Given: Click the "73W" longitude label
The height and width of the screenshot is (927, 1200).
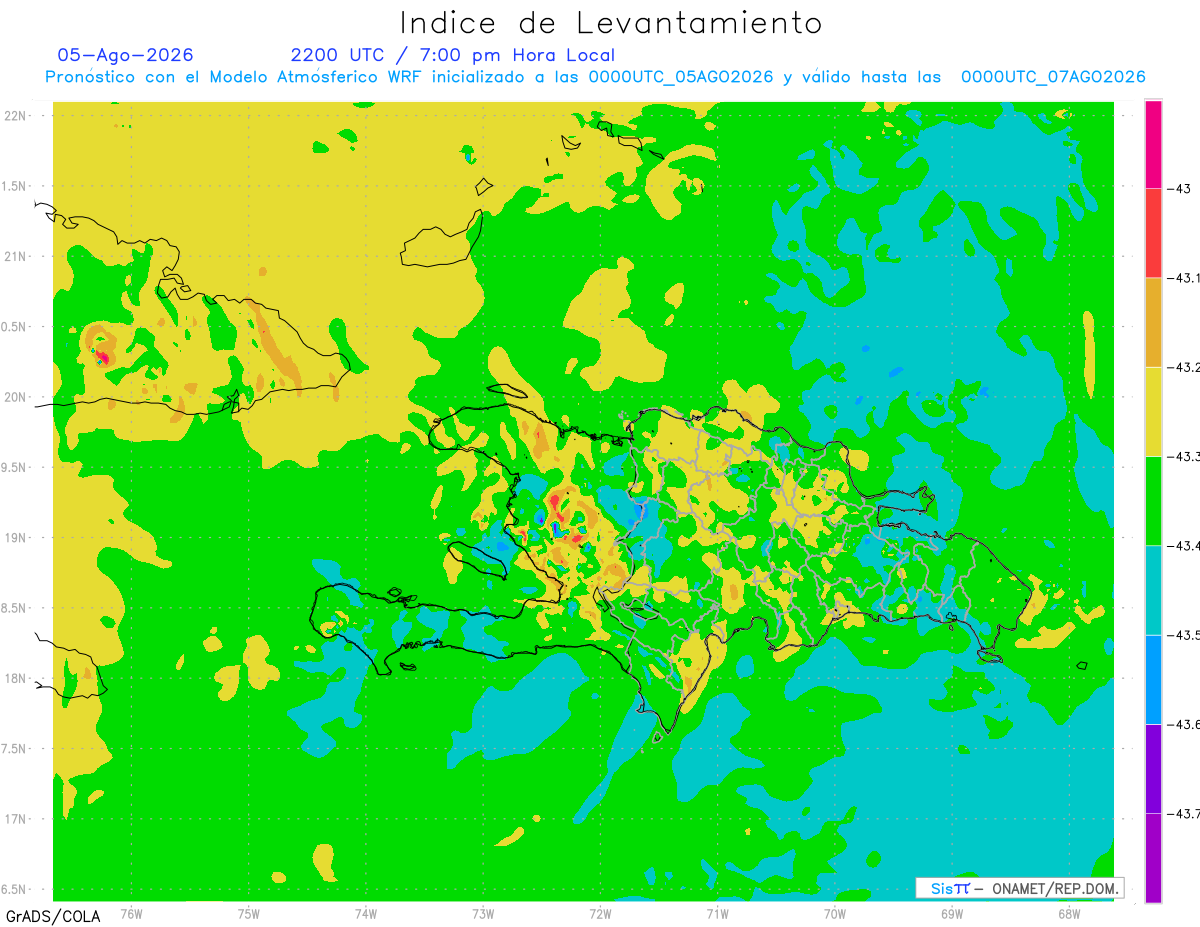Looking at the screenshot, I should coord(483,915).
